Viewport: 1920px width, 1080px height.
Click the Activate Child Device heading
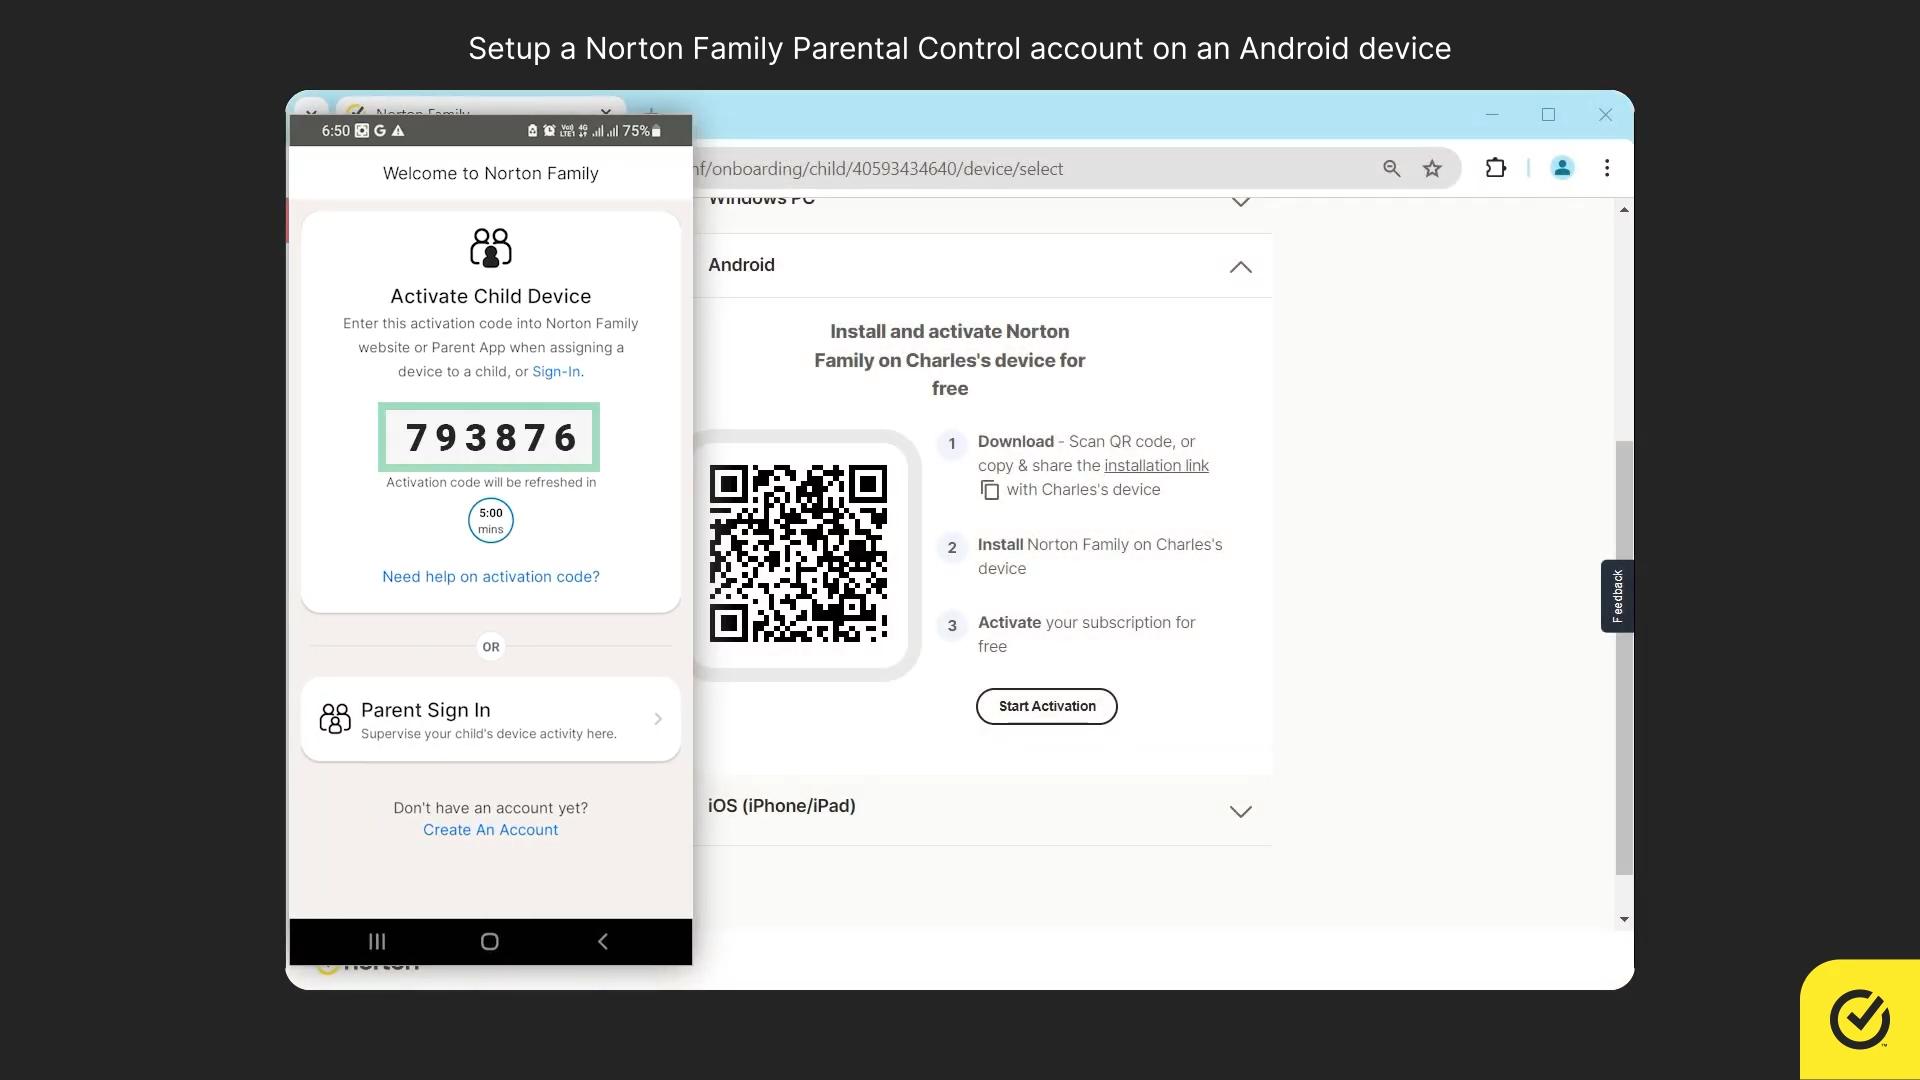(491, 296)
